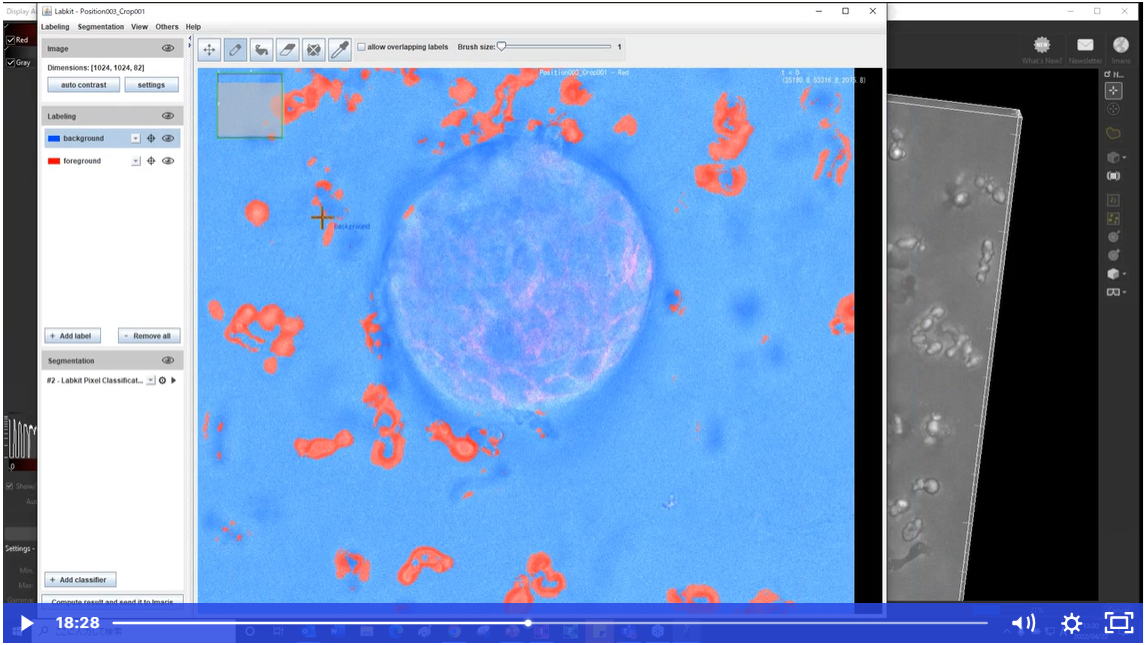Screen dimensions: 1145x645
Task: Select the eraser tool
Action: tap(288, 49)
